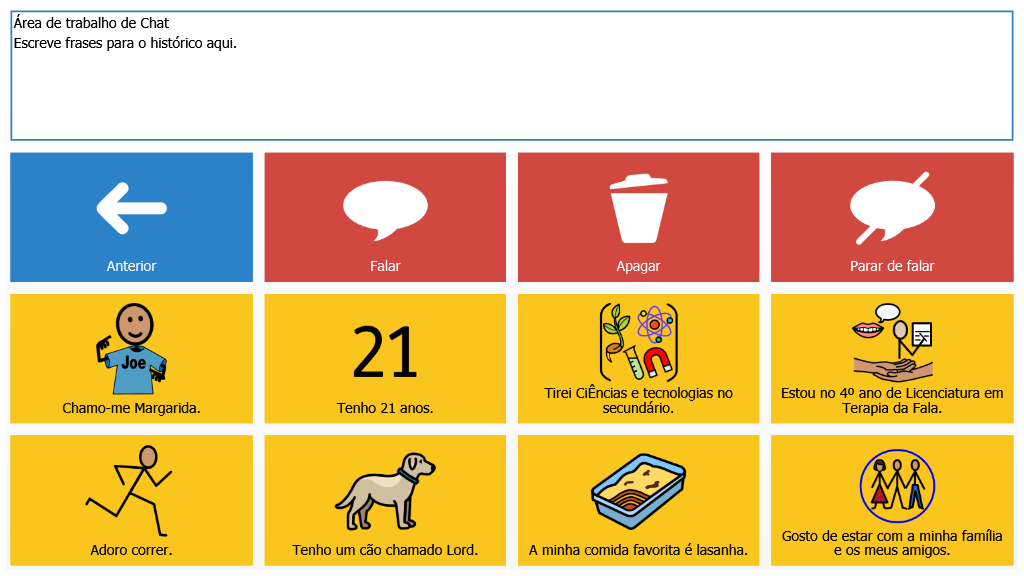Select the lasagna dish pictogram
The image size is (1024, 576).
[638, 490]
